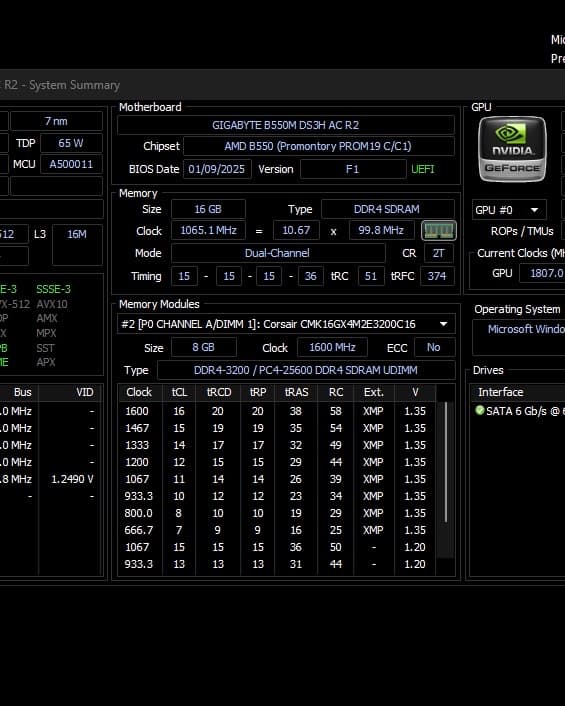
Task: Click the tRCD column header
Action: coord(219,392)
